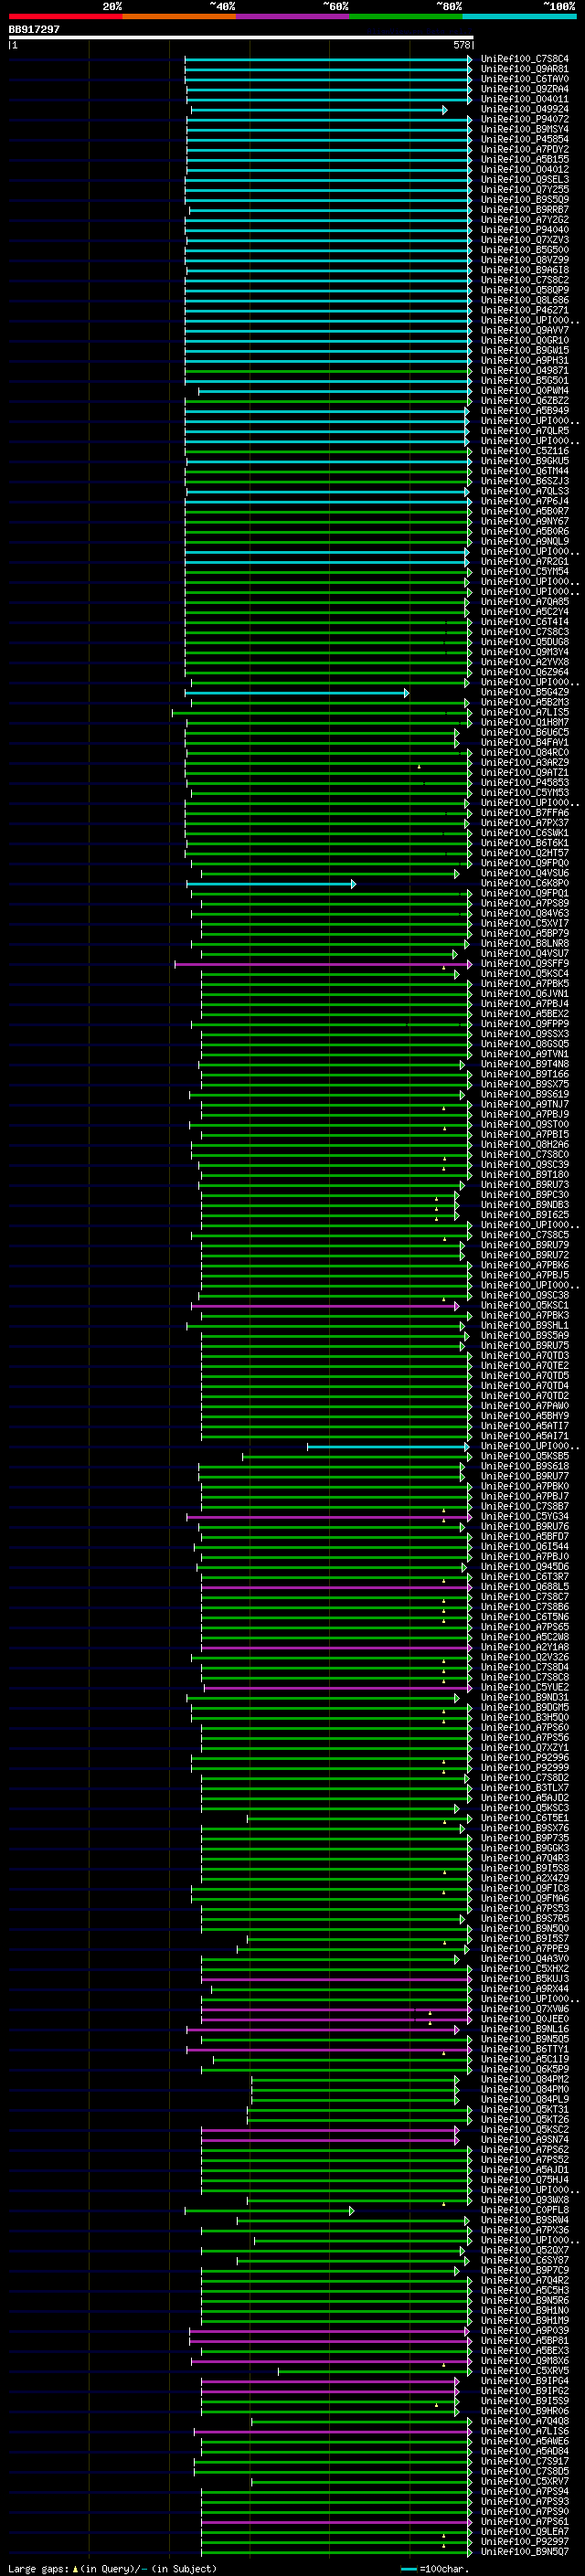Open hit UniRef100_Q9AR81
Screen dimensions: 585x2576
point(524,69)
